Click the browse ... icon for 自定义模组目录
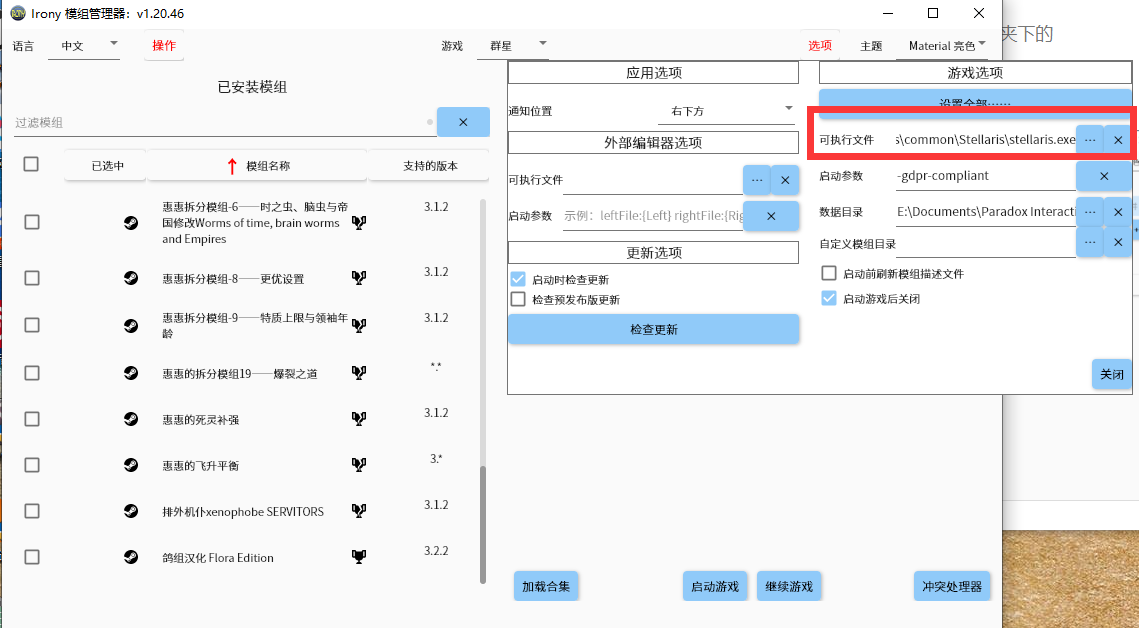Screen dimensions: 1139x628 click(x=1091, y=241)
